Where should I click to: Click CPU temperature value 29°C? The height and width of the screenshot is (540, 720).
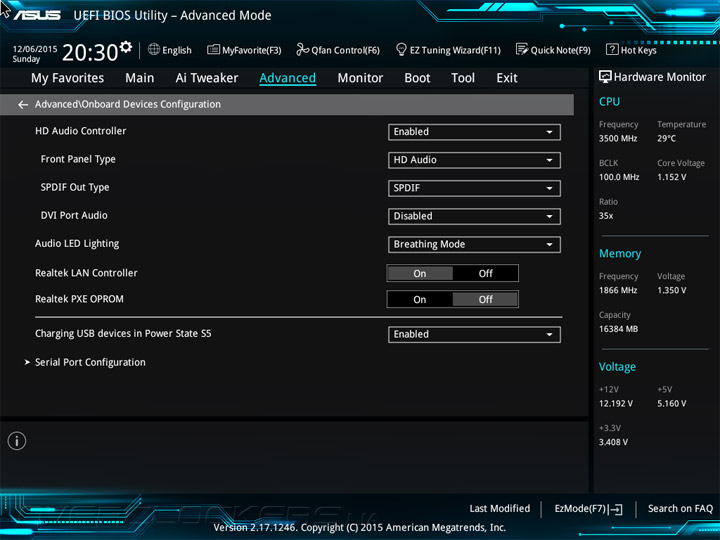(666, 138)
